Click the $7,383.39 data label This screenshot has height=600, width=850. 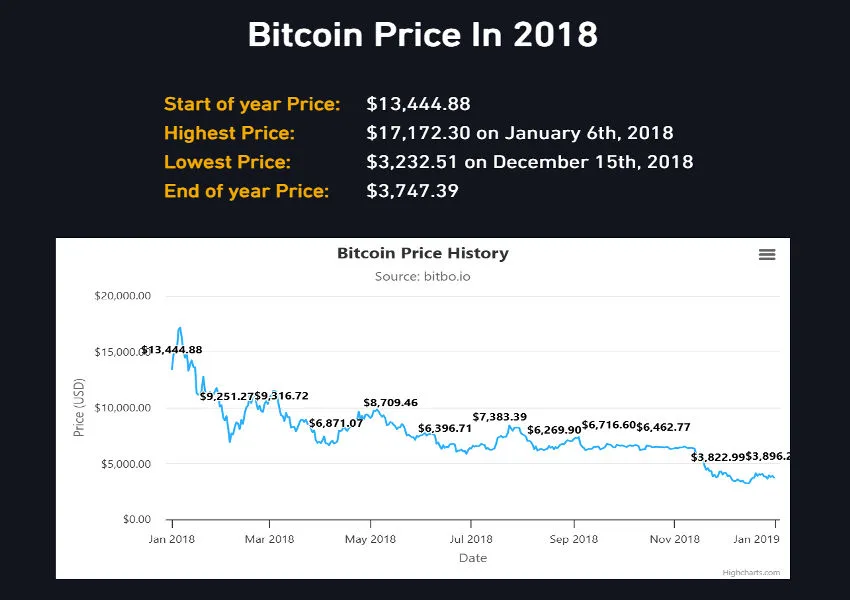(499, 417)
